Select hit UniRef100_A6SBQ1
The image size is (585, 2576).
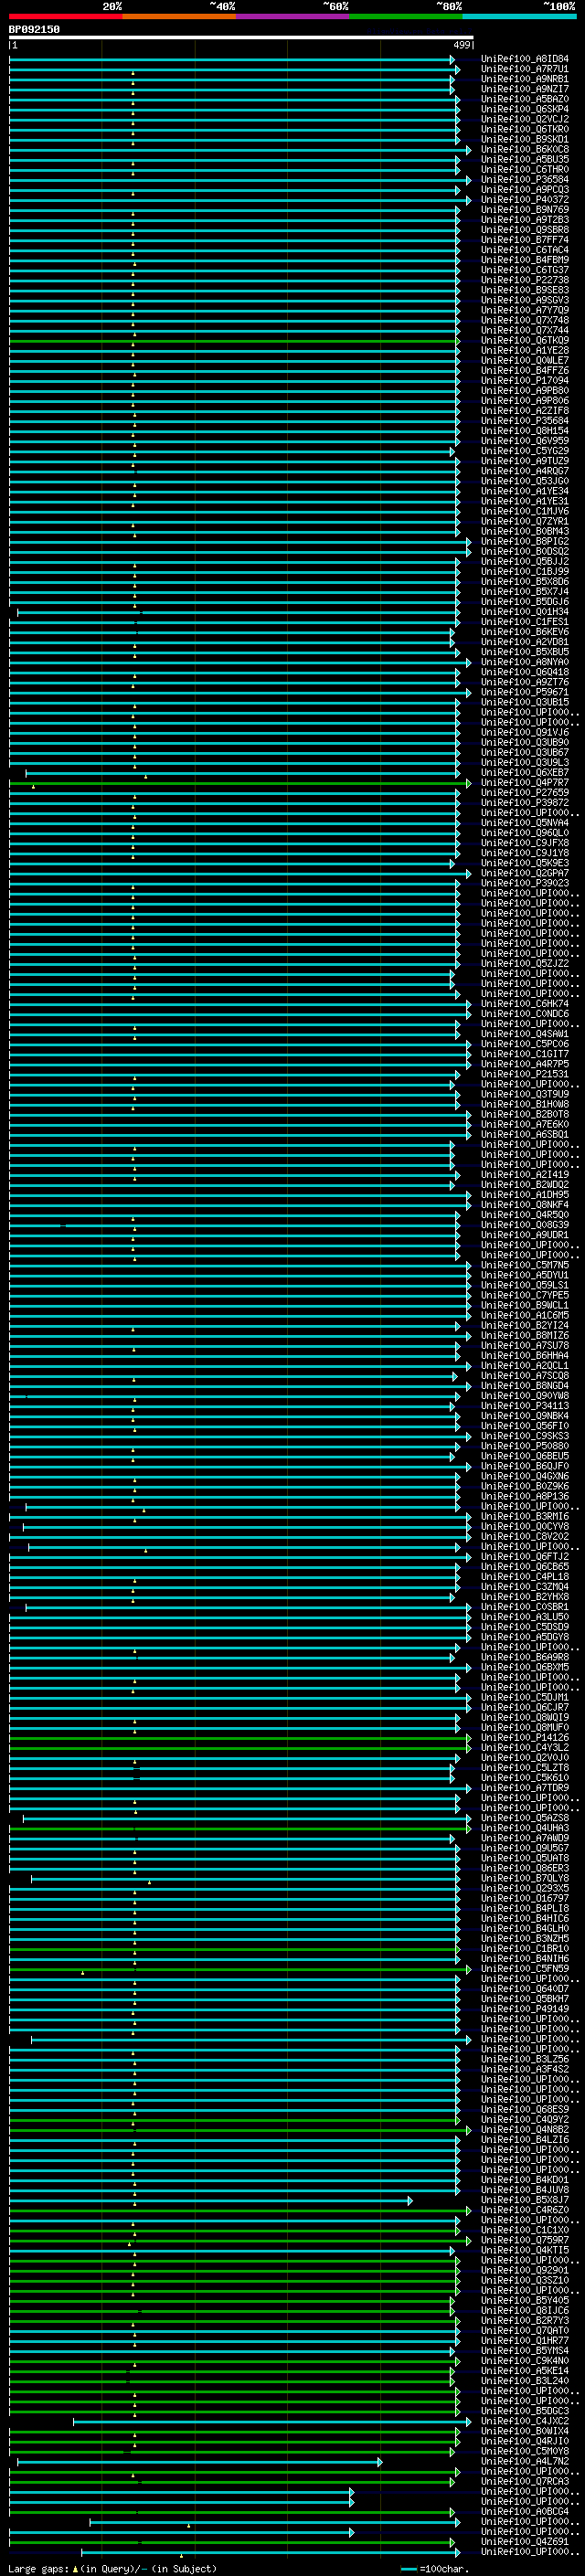coord(524,1134)
